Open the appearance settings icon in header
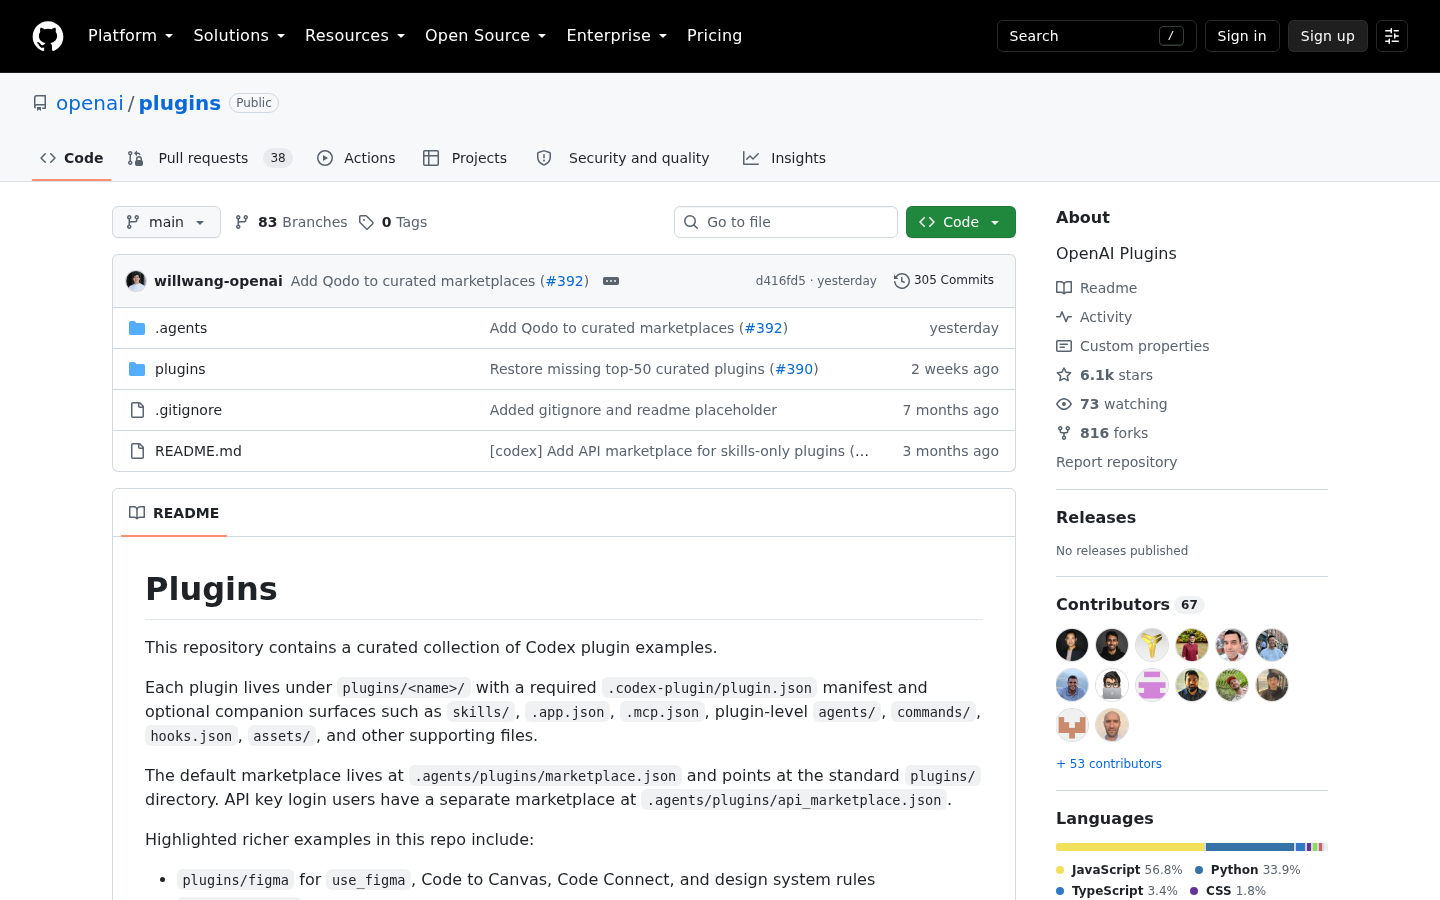1440x900 pixels. coord(1392,36)
